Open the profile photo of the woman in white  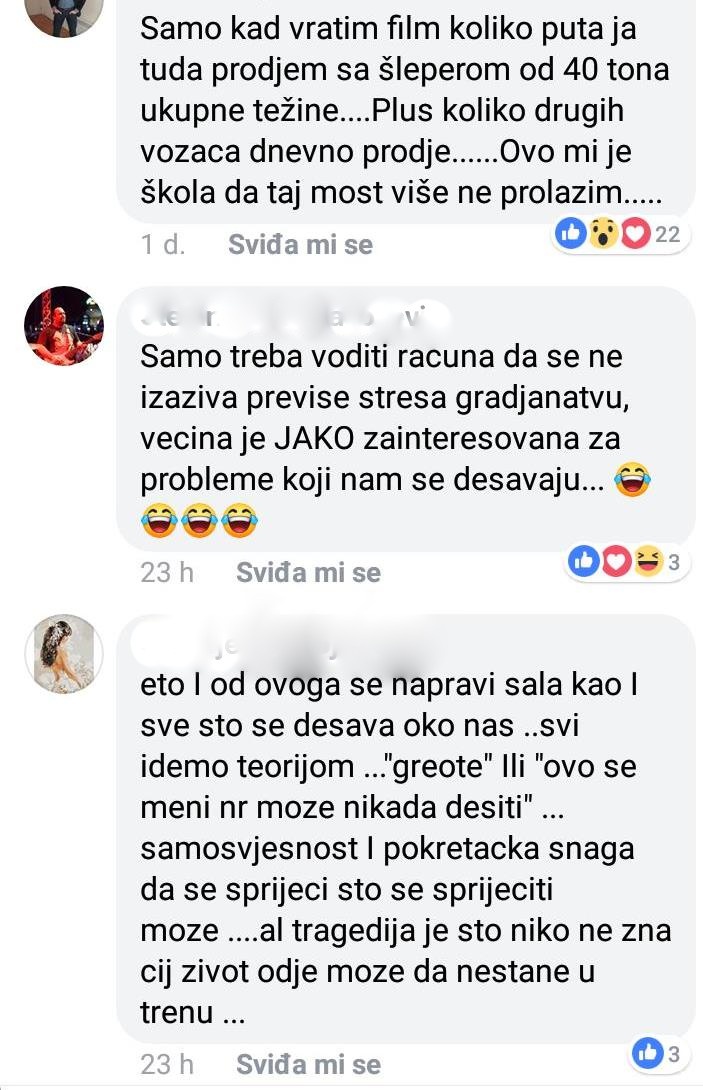64,654
